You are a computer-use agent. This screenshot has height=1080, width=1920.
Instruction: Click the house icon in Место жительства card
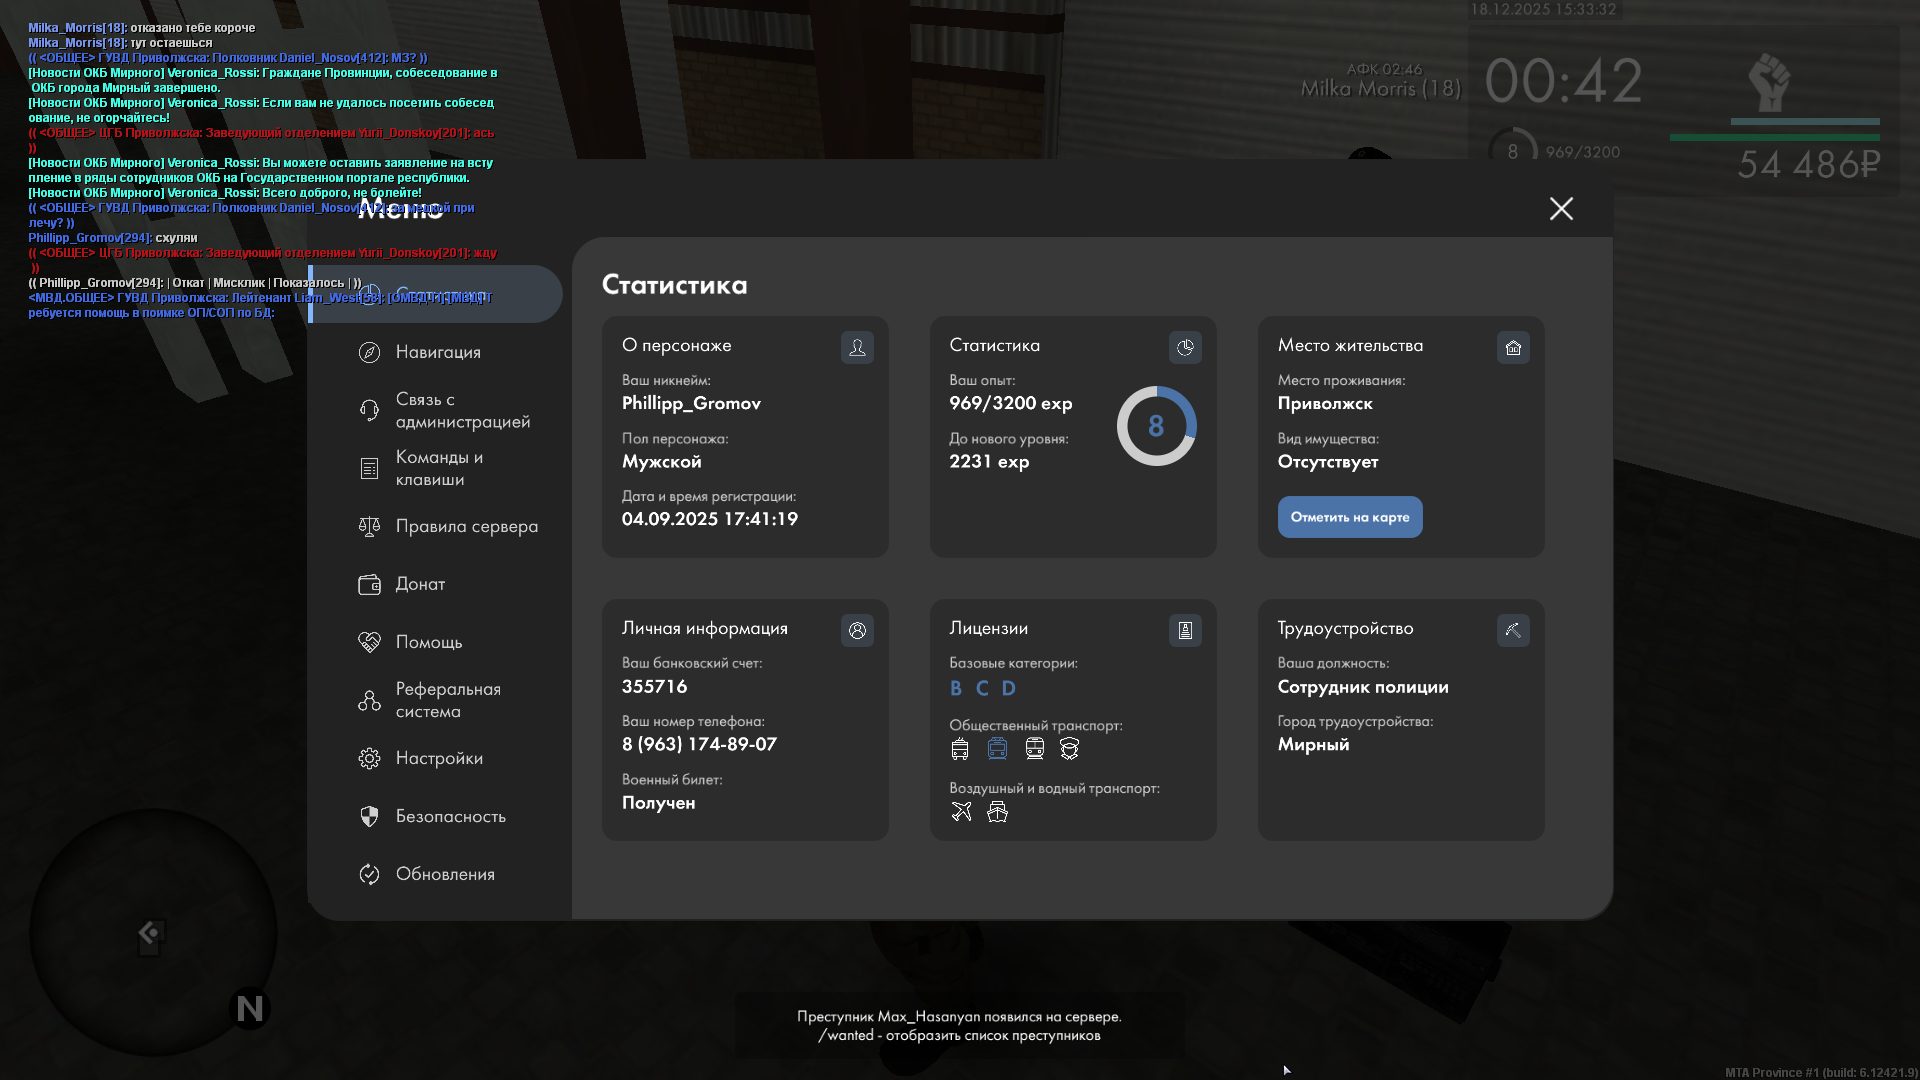1512,347
